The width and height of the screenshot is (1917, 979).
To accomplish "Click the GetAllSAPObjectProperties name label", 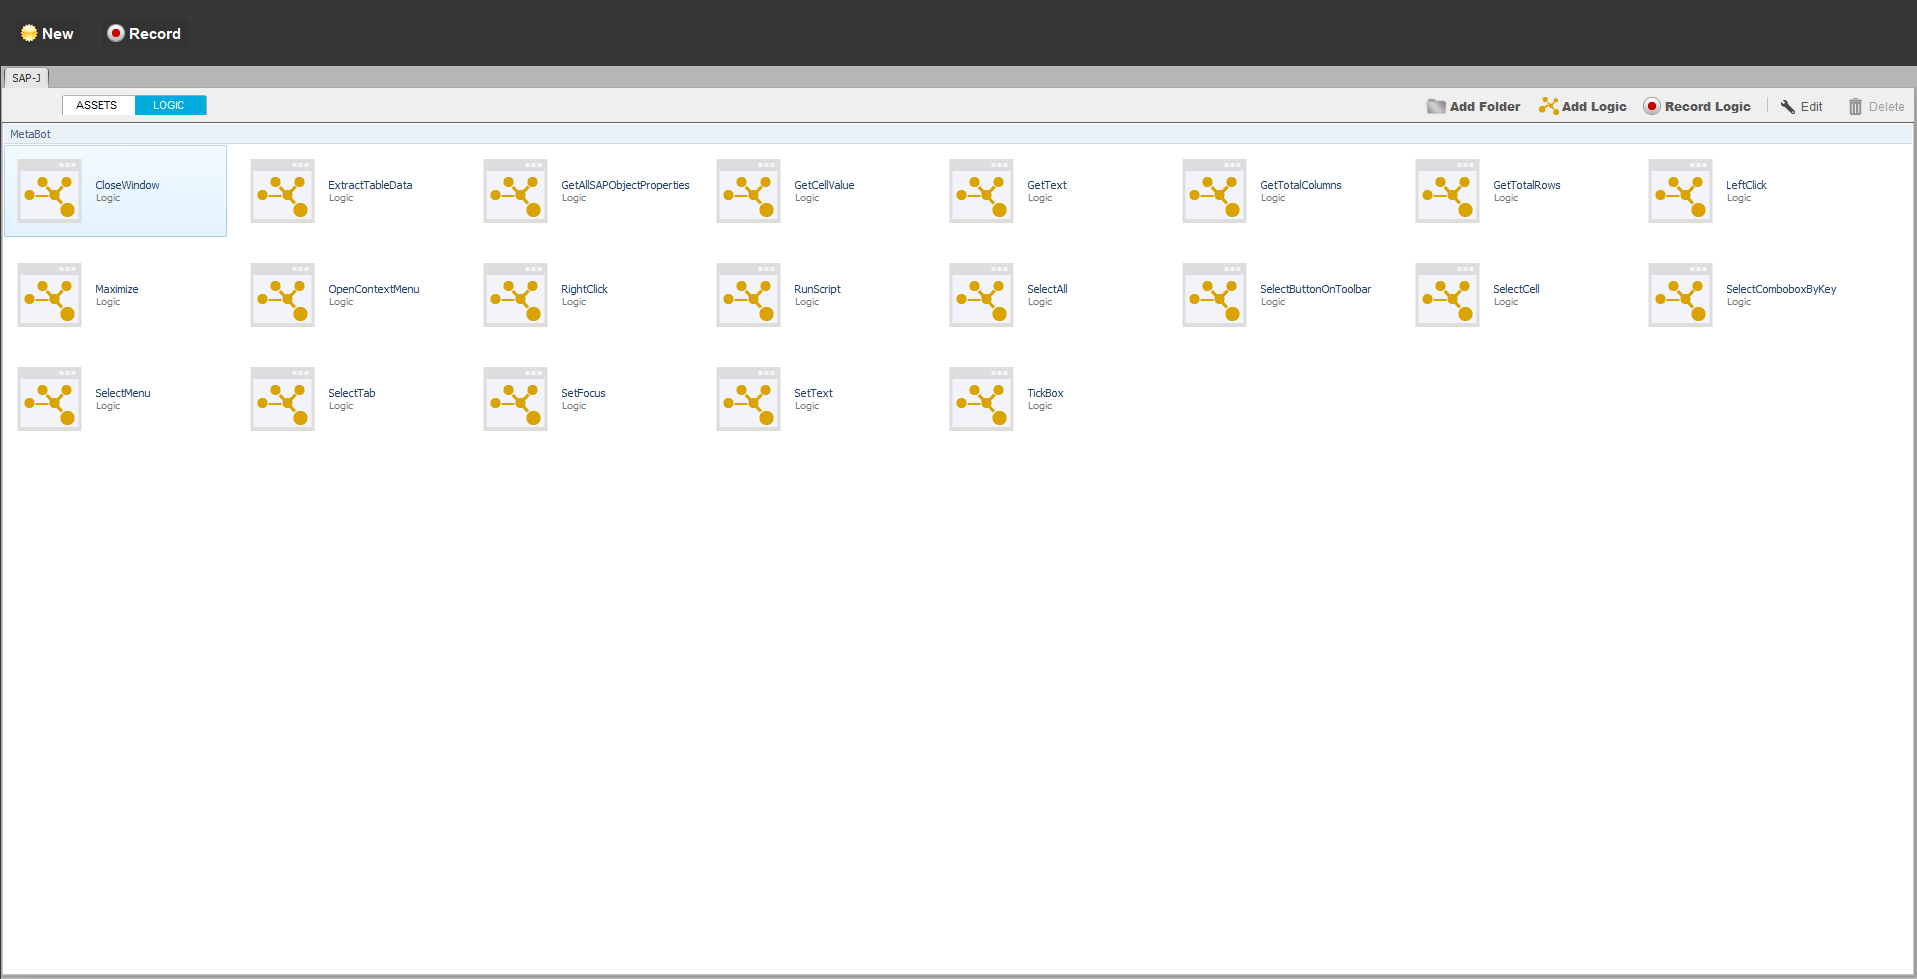I will [625, 185].
